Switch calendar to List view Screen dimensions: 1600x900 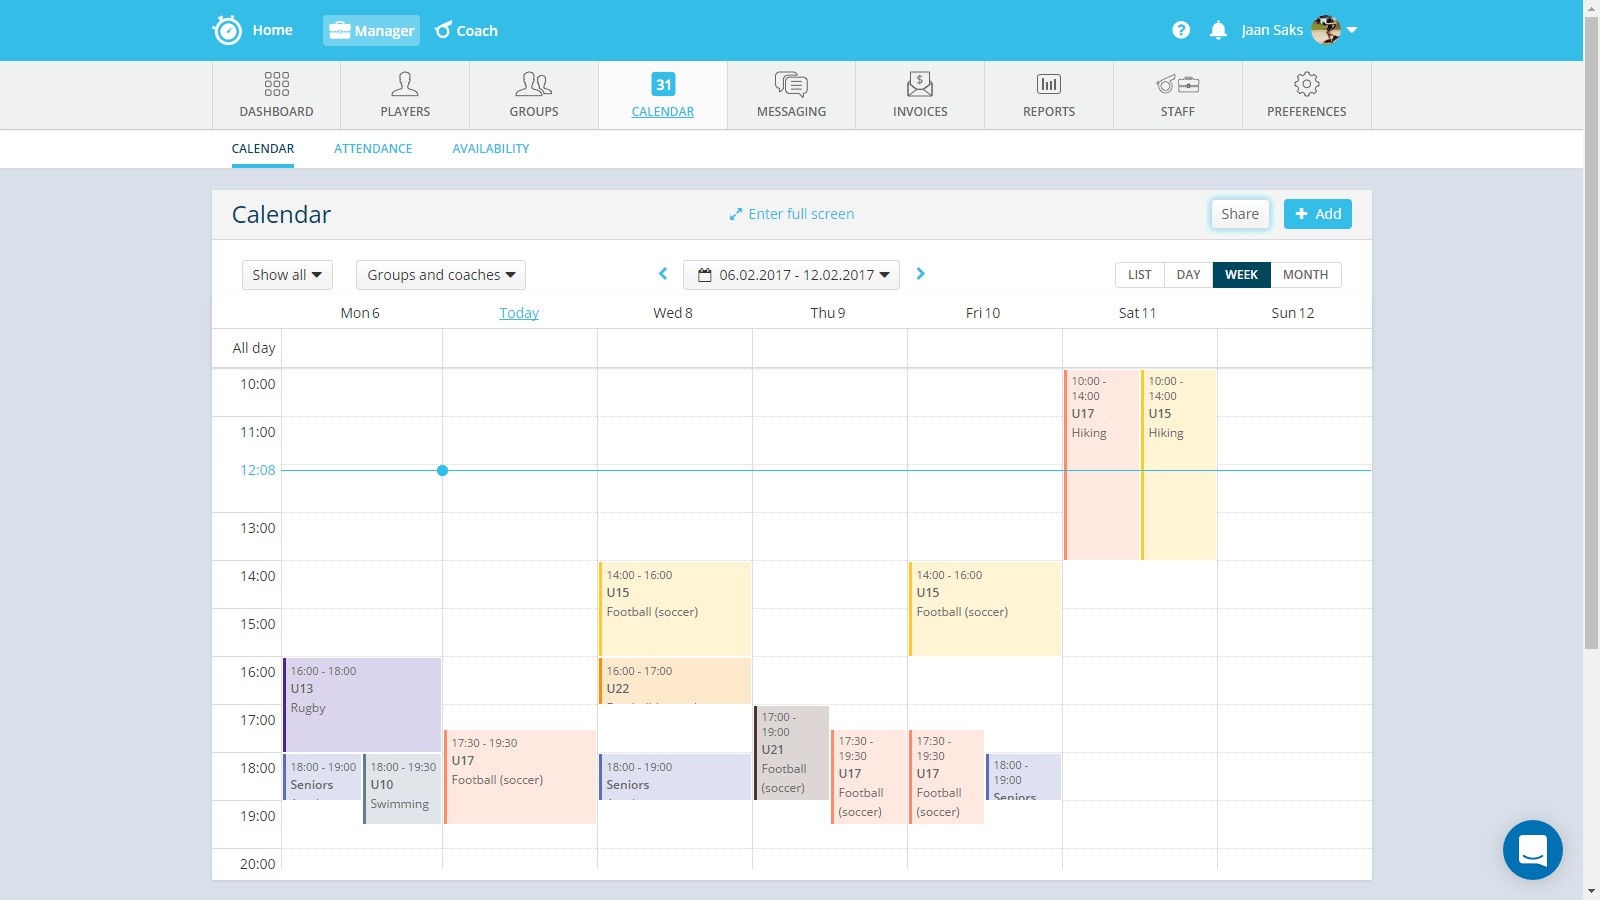pyautogui.click(x=1139, y=275)
